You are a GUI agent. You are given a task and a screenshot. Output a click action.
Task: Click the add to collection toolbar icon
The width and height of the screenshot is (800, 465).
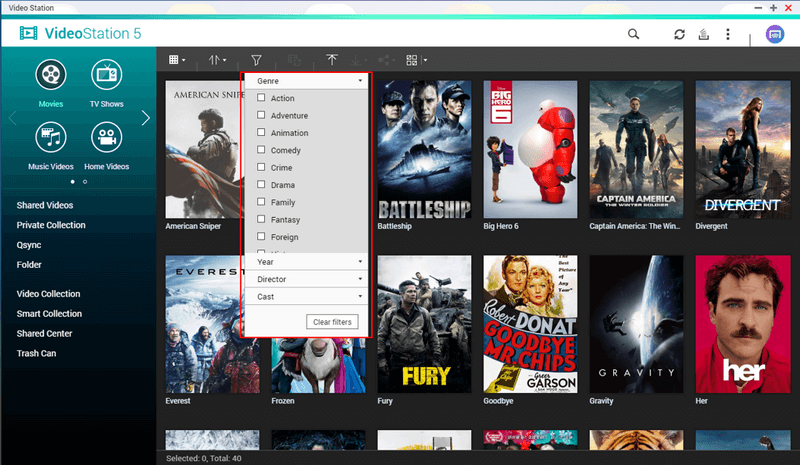point(294,60)
